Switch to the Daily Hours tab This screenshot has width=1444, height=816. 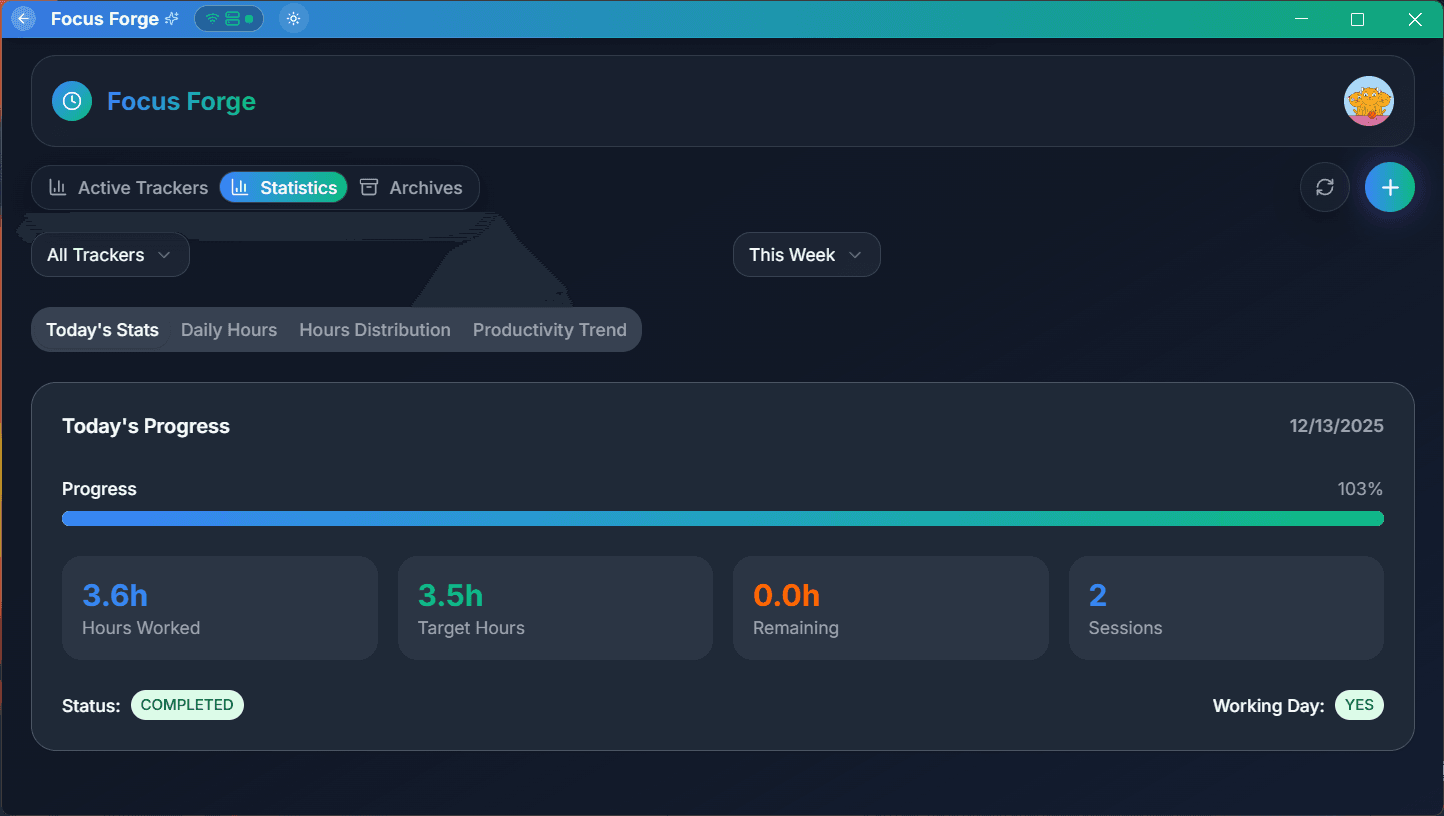pyautogui.click(x=228, y=329)
